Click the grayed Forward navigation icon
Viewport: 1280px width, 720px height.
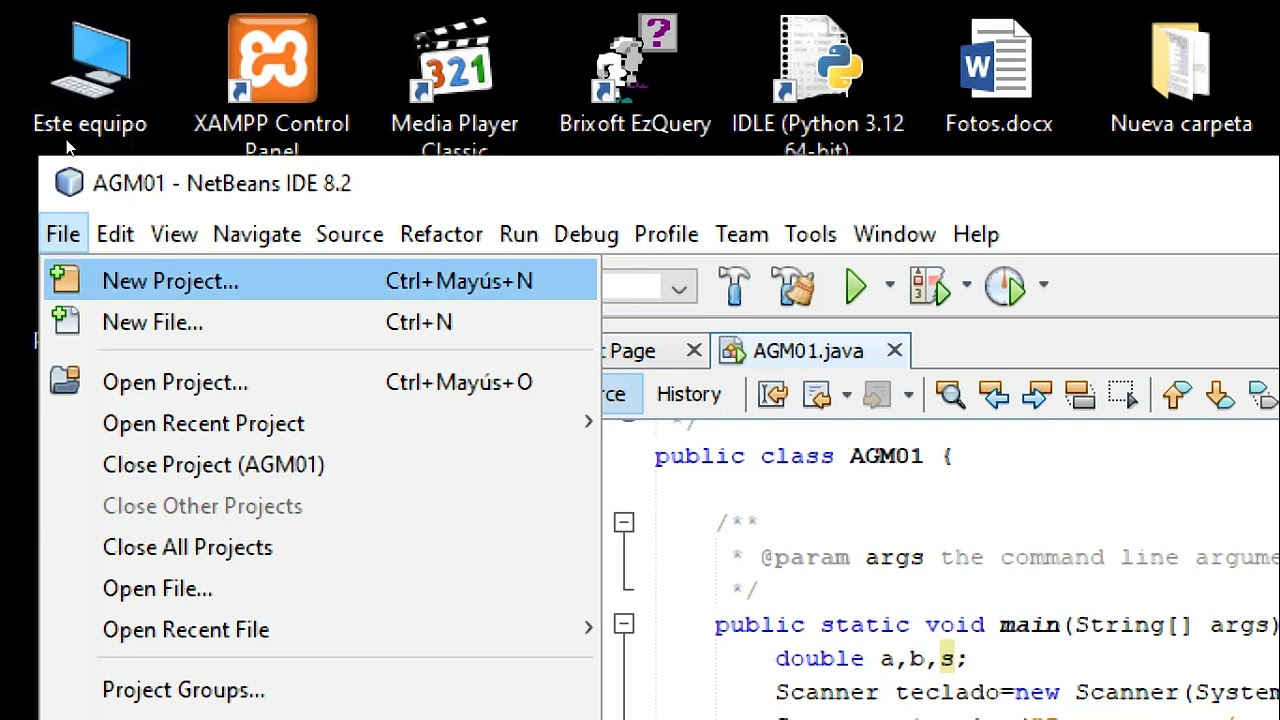(x=877, y=395)
